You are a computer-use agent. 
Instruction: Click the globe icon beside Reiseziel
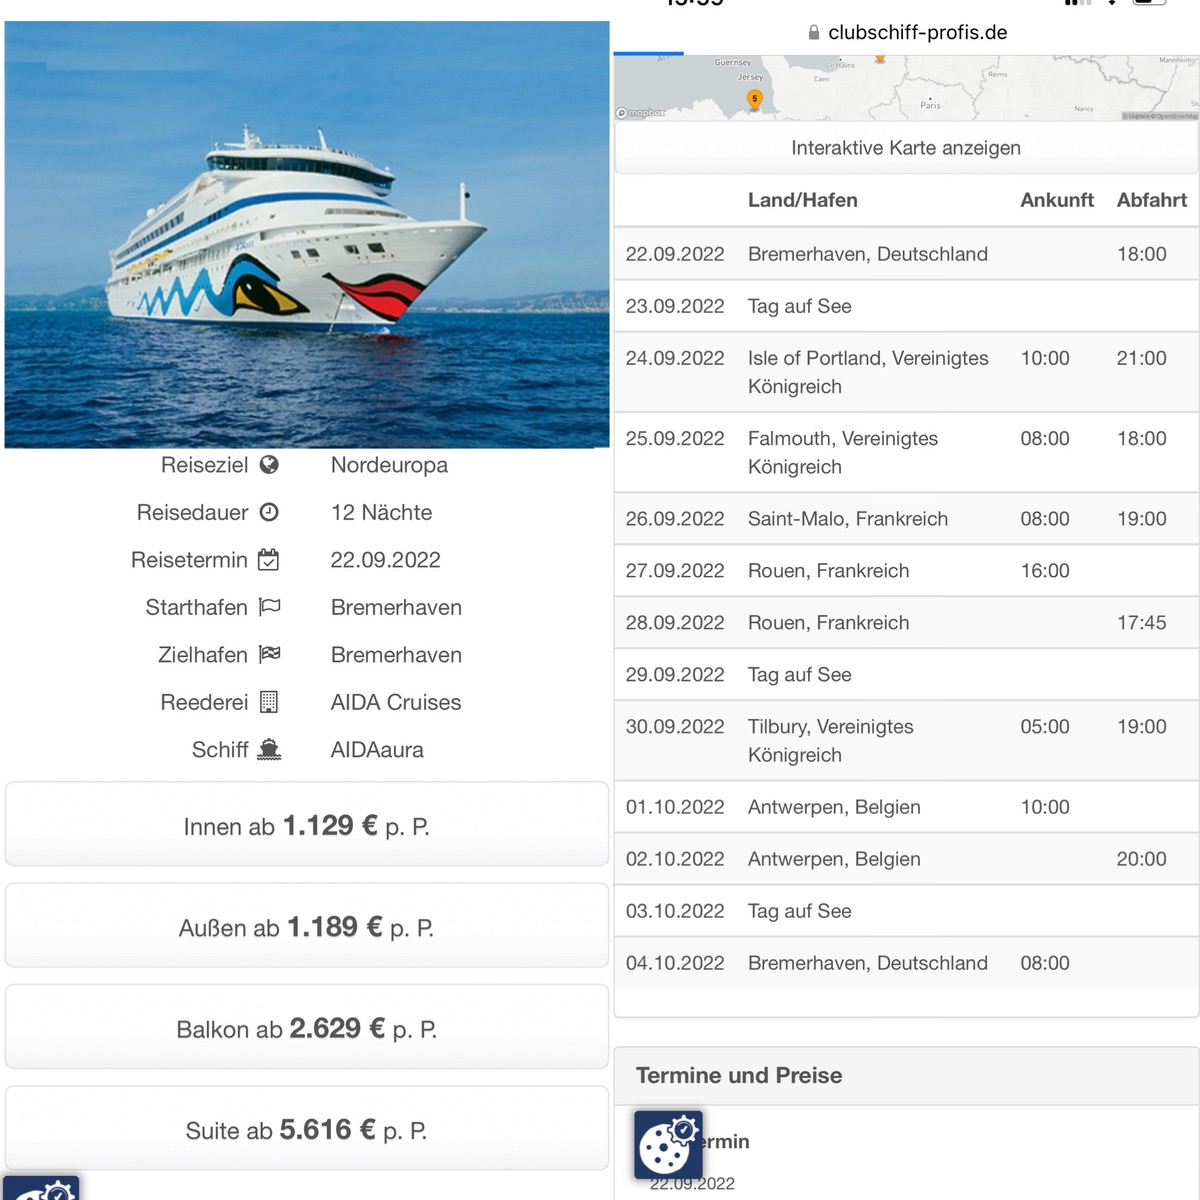[x=269, y=465]
